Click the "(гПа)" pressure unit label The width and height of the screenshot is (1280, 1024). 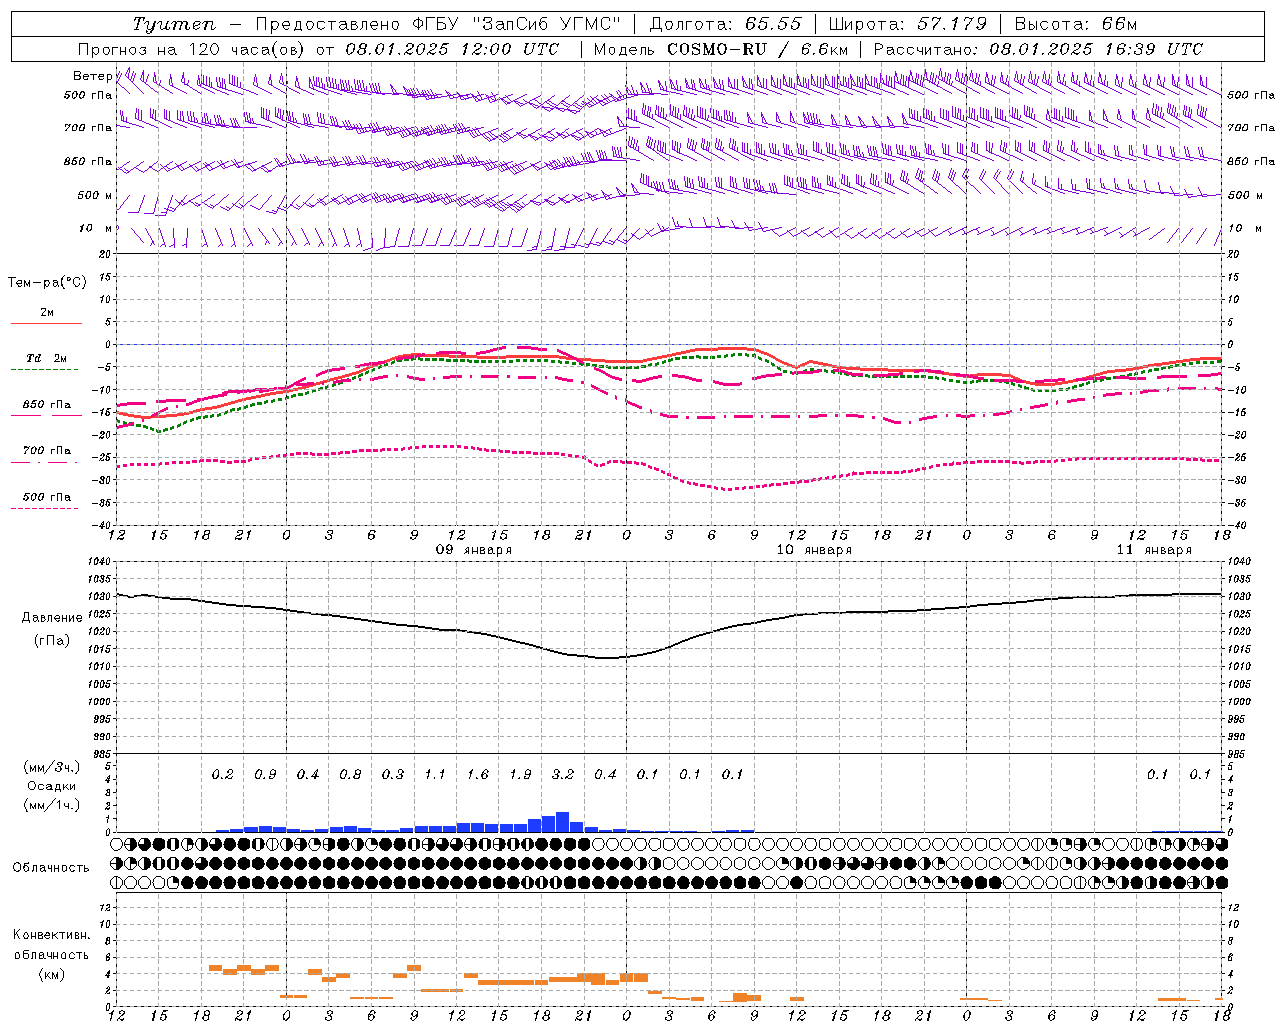pos(52,641)
